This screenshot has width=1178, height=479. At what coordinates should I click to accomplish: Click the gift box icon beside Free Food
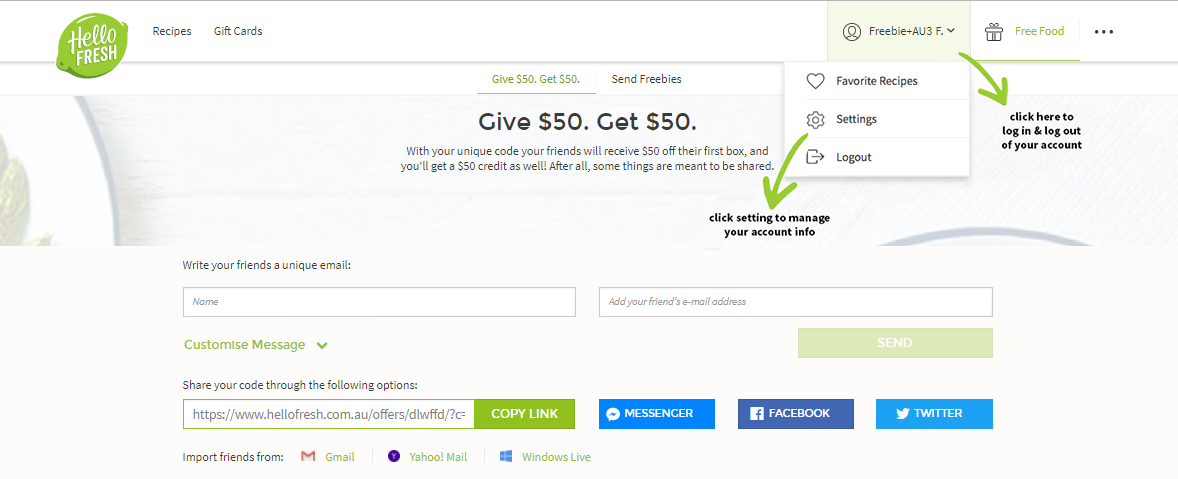(x=994, y=32)
